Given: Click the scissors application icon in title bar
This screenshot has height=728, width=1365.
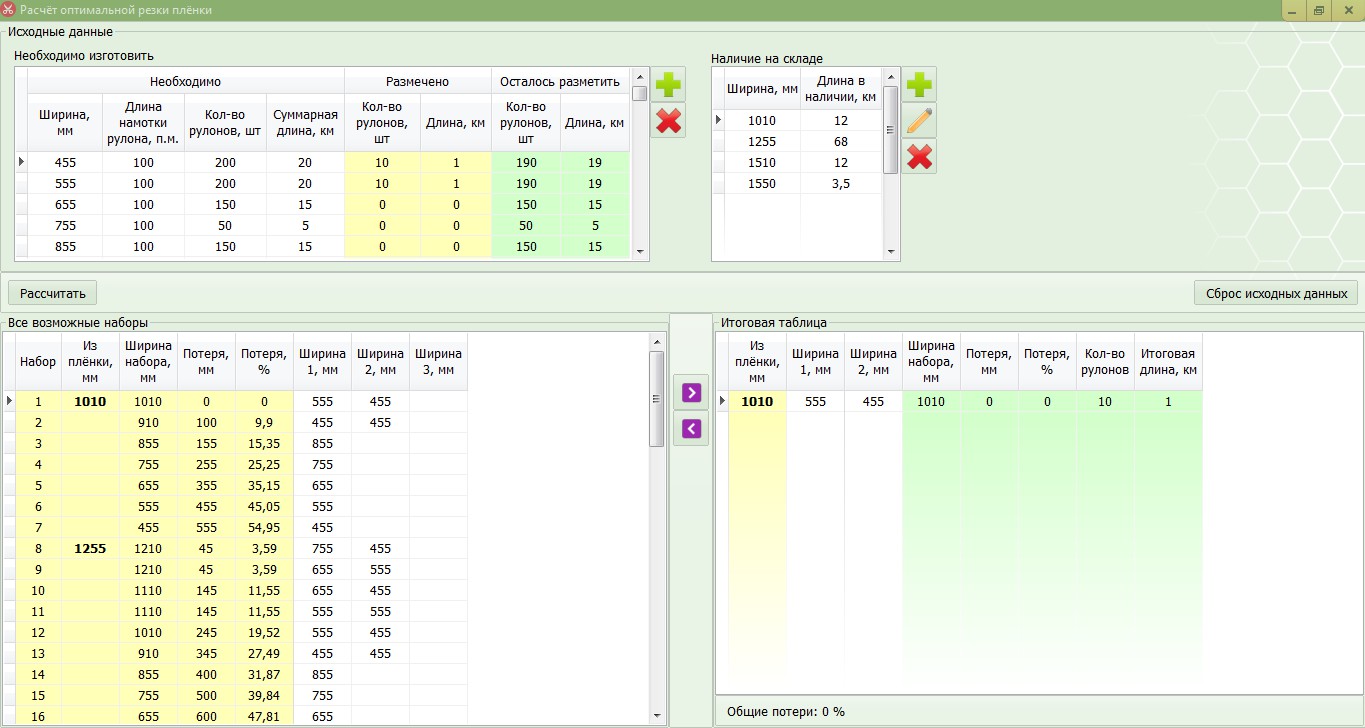Looking at the screenshot, I should 9,10.
